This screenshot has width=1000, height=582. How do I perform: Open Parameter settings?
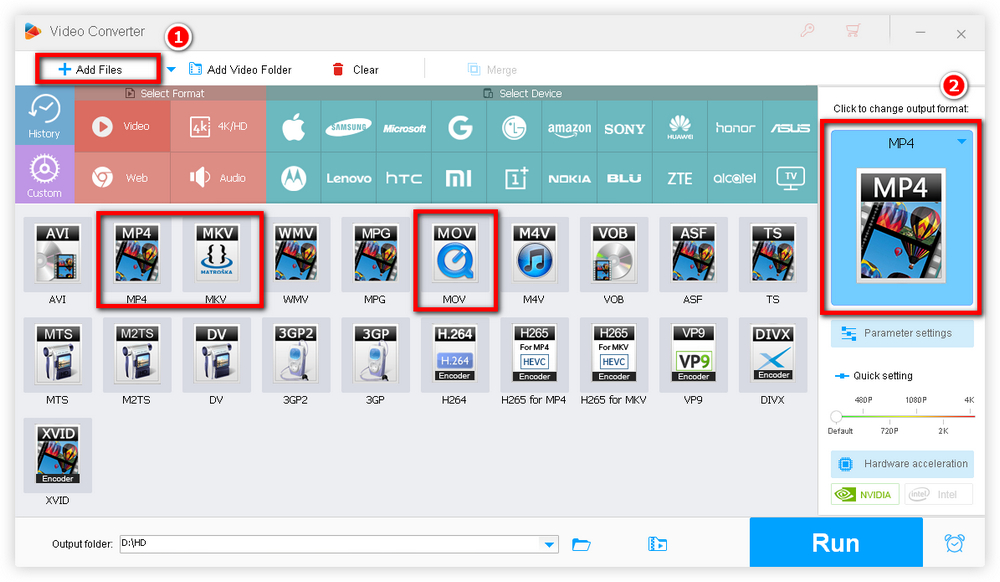pos(902,333)
